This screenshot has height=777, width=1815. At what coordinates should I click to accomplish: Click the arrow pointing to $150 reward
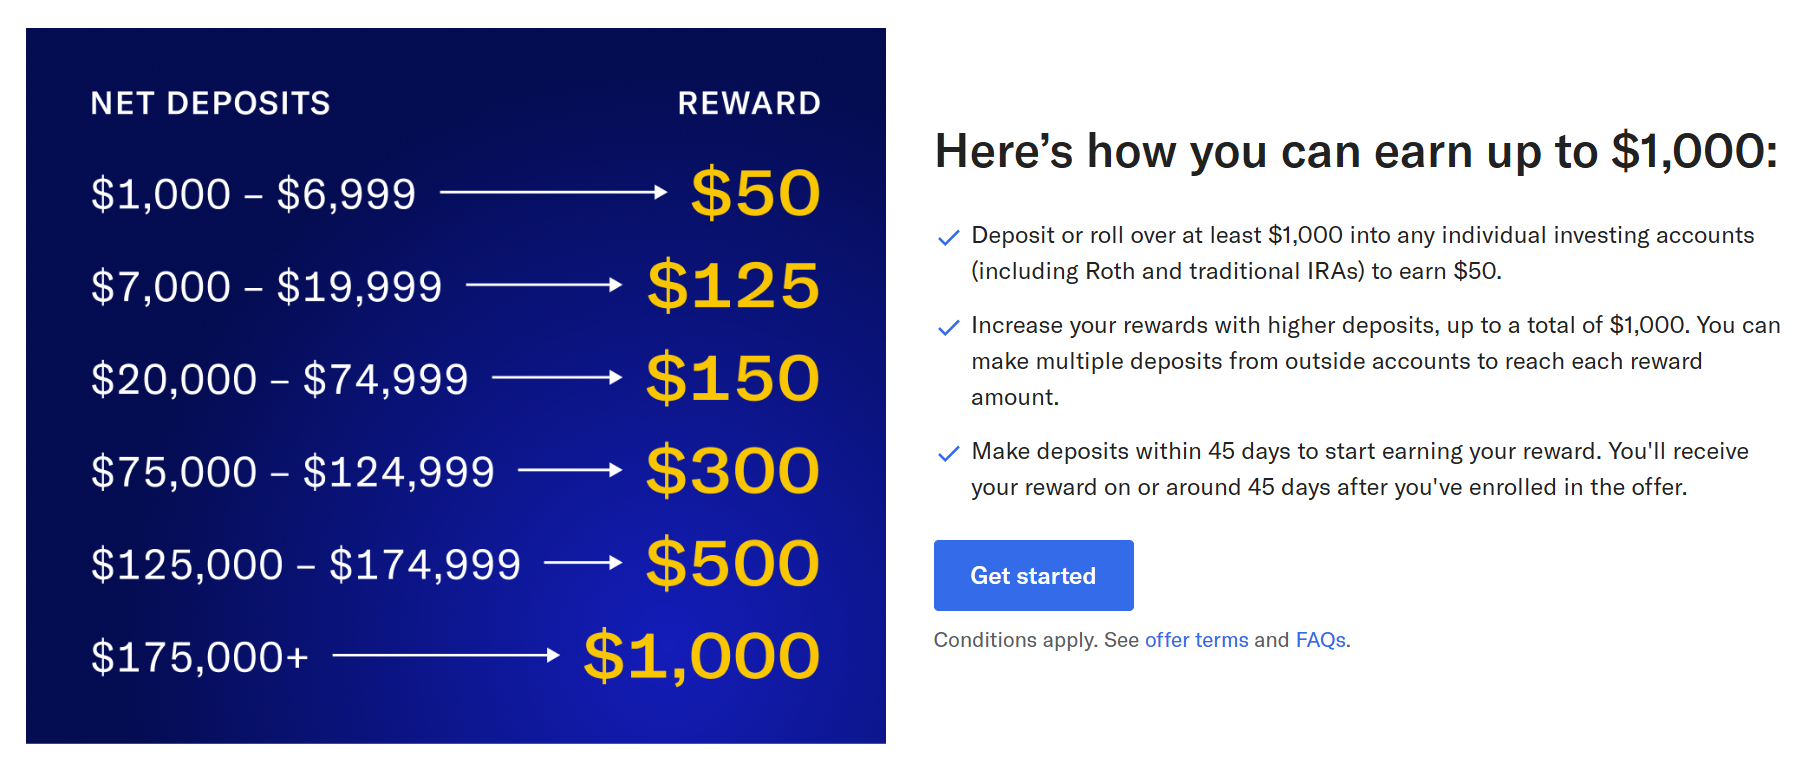click(557, 377)
